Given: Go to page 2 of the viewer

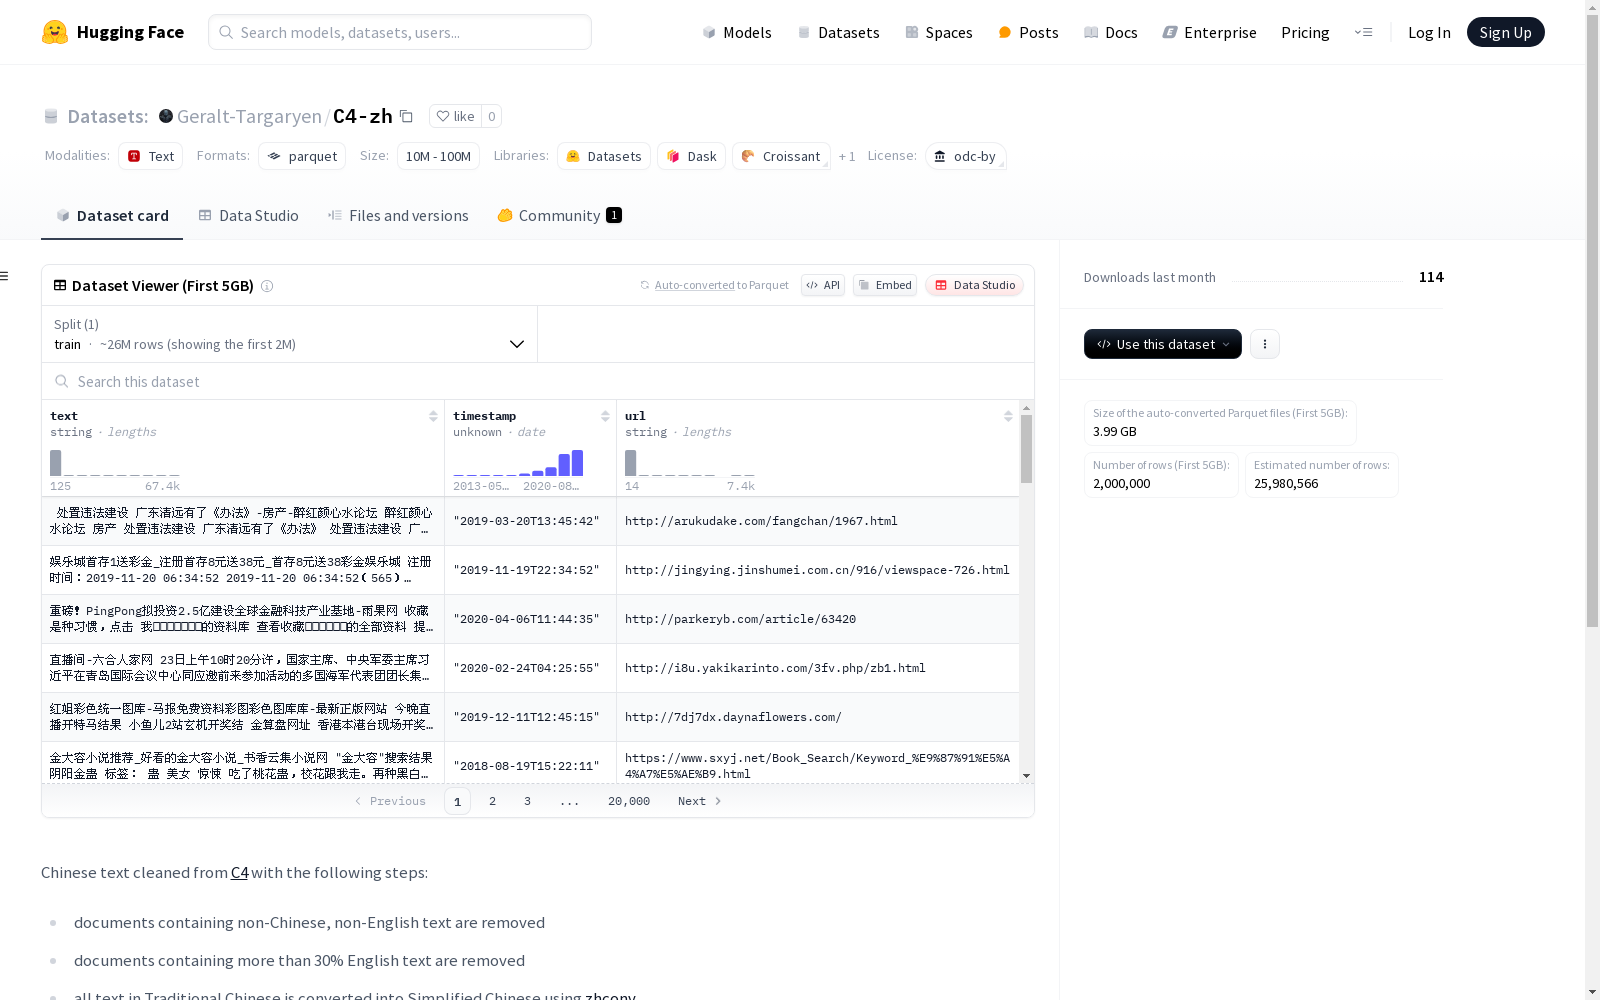Looking at the screenshot, I should 492,801.
